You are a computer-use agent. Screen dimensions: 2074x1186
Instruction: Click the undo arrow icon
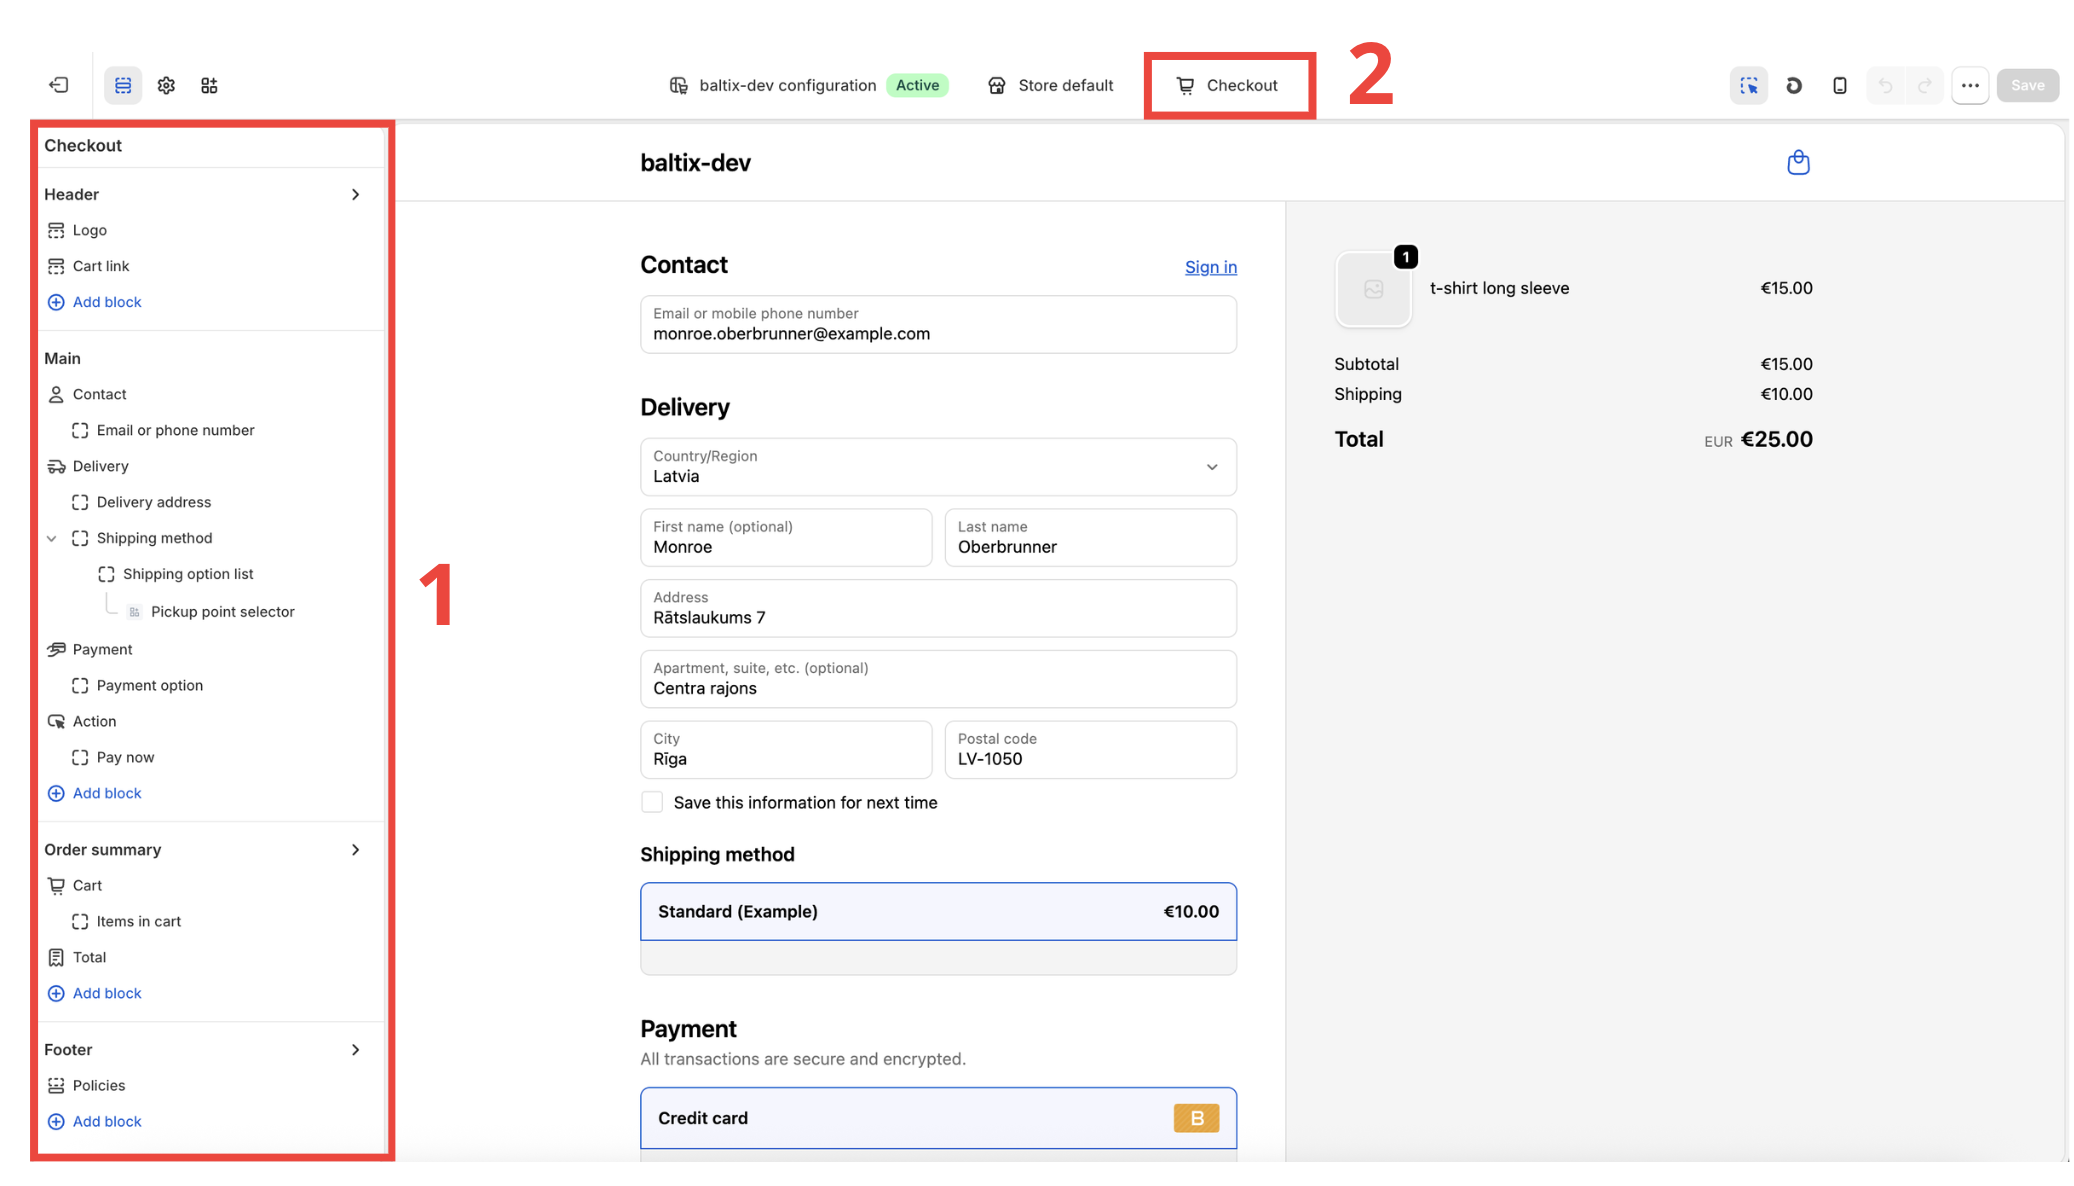pyautogui.click(x=1885, y=85)
